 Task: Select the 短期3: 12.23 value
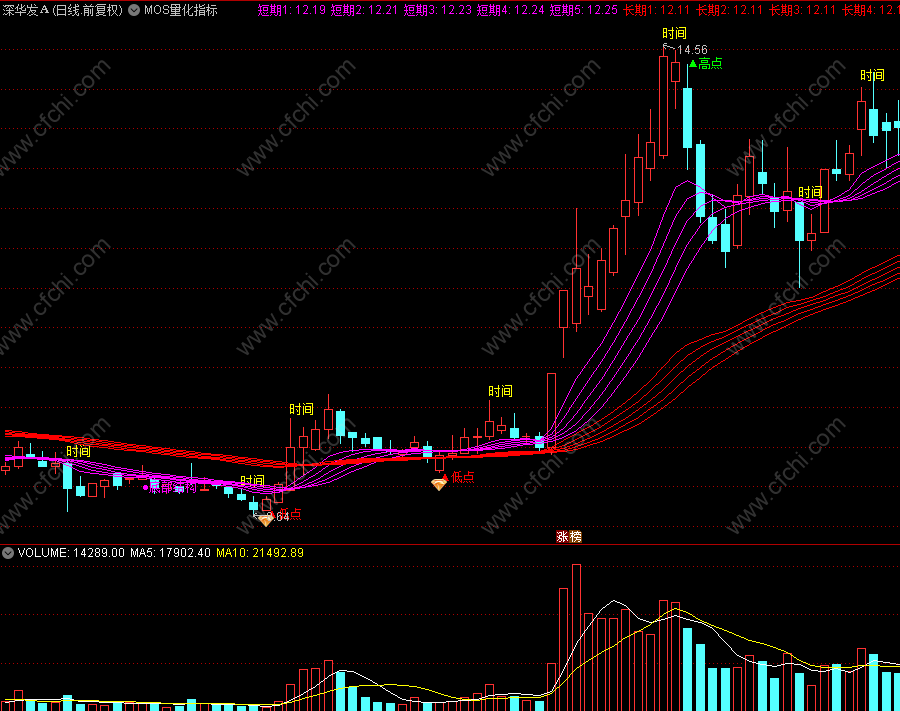pyautogui.click(x=437, y=10)
